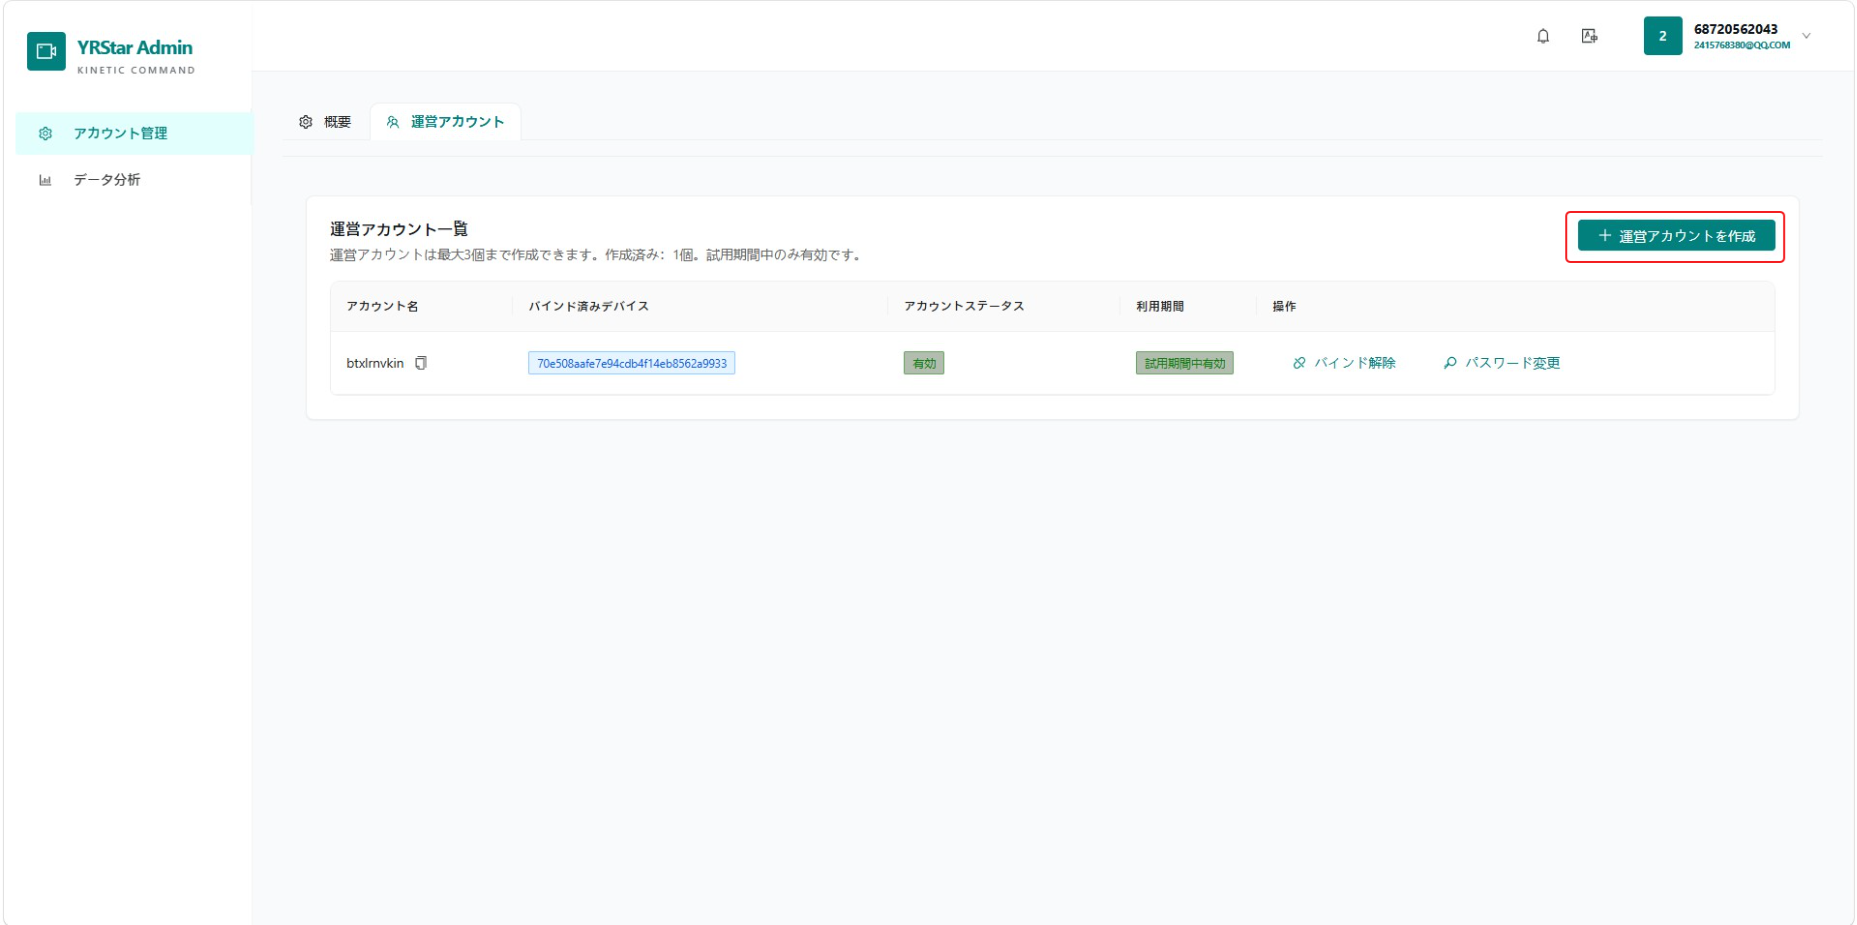
Task: Open データ分析 in the sidebar
Action: pos(133,180)
